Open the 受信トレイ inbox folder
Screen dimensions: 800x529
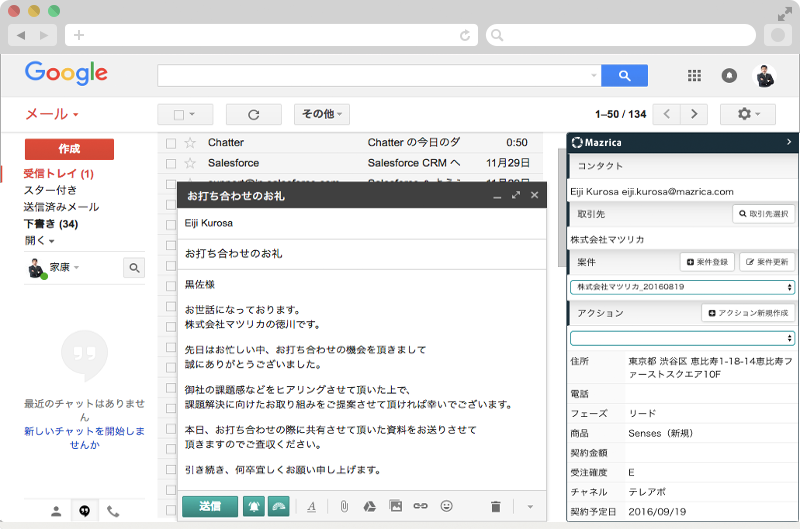[58, 174]
